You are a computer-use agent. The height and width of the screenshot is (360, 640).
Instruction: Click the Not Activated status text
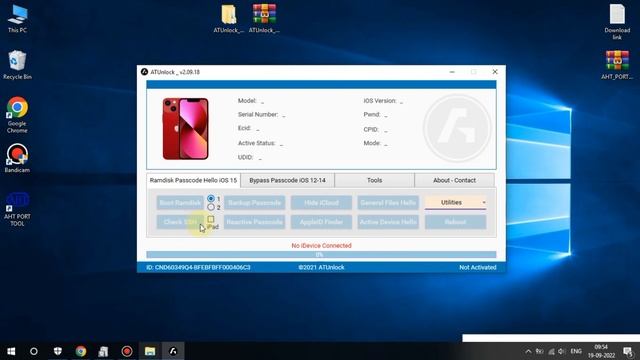[x=478, y=267]
